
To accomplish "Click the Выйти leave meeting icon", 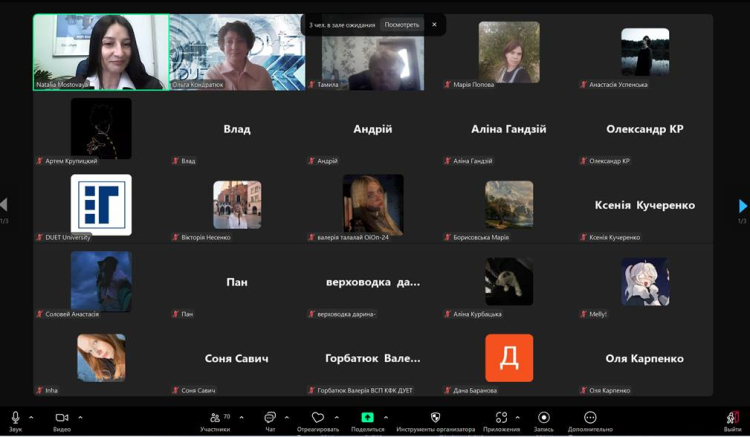I will tap(733, 417).
